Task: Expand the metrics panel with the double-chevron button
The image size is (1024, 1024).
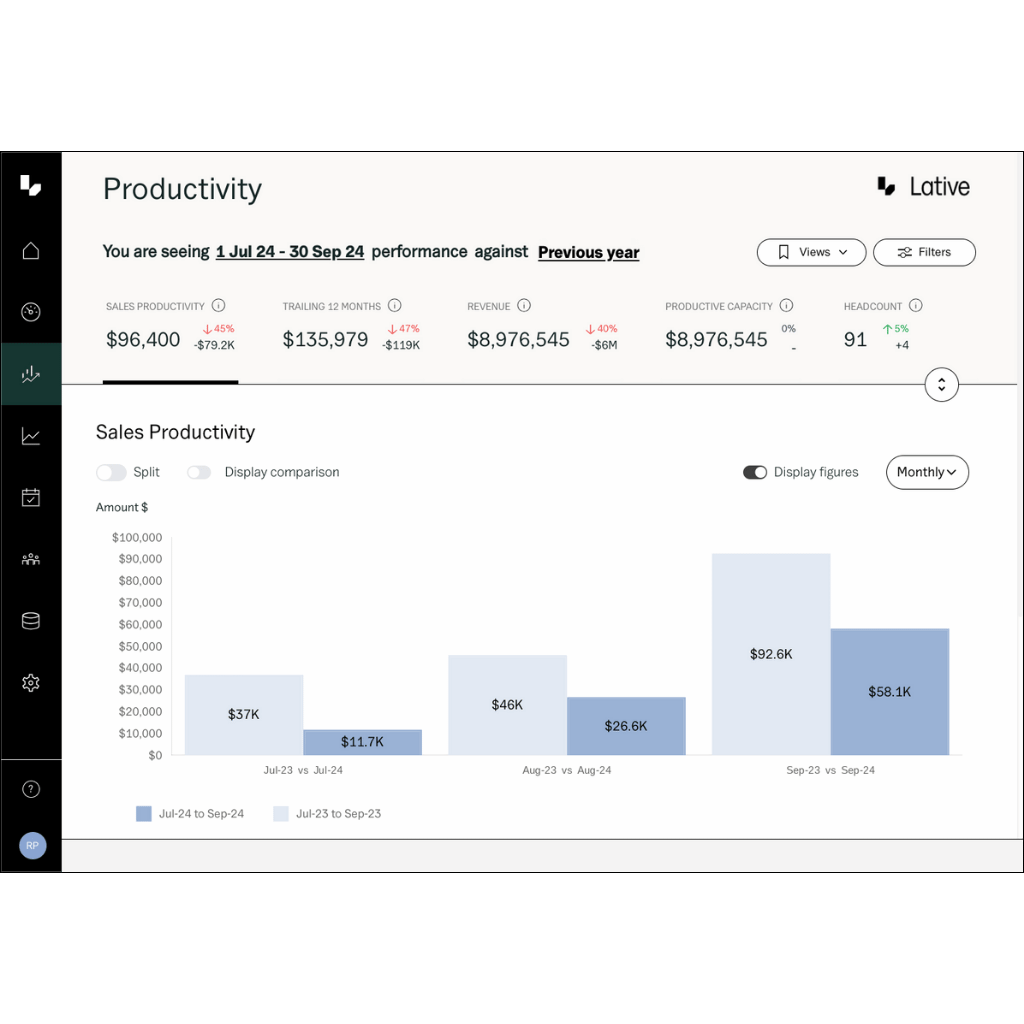Action: click(x=941, y=384)
